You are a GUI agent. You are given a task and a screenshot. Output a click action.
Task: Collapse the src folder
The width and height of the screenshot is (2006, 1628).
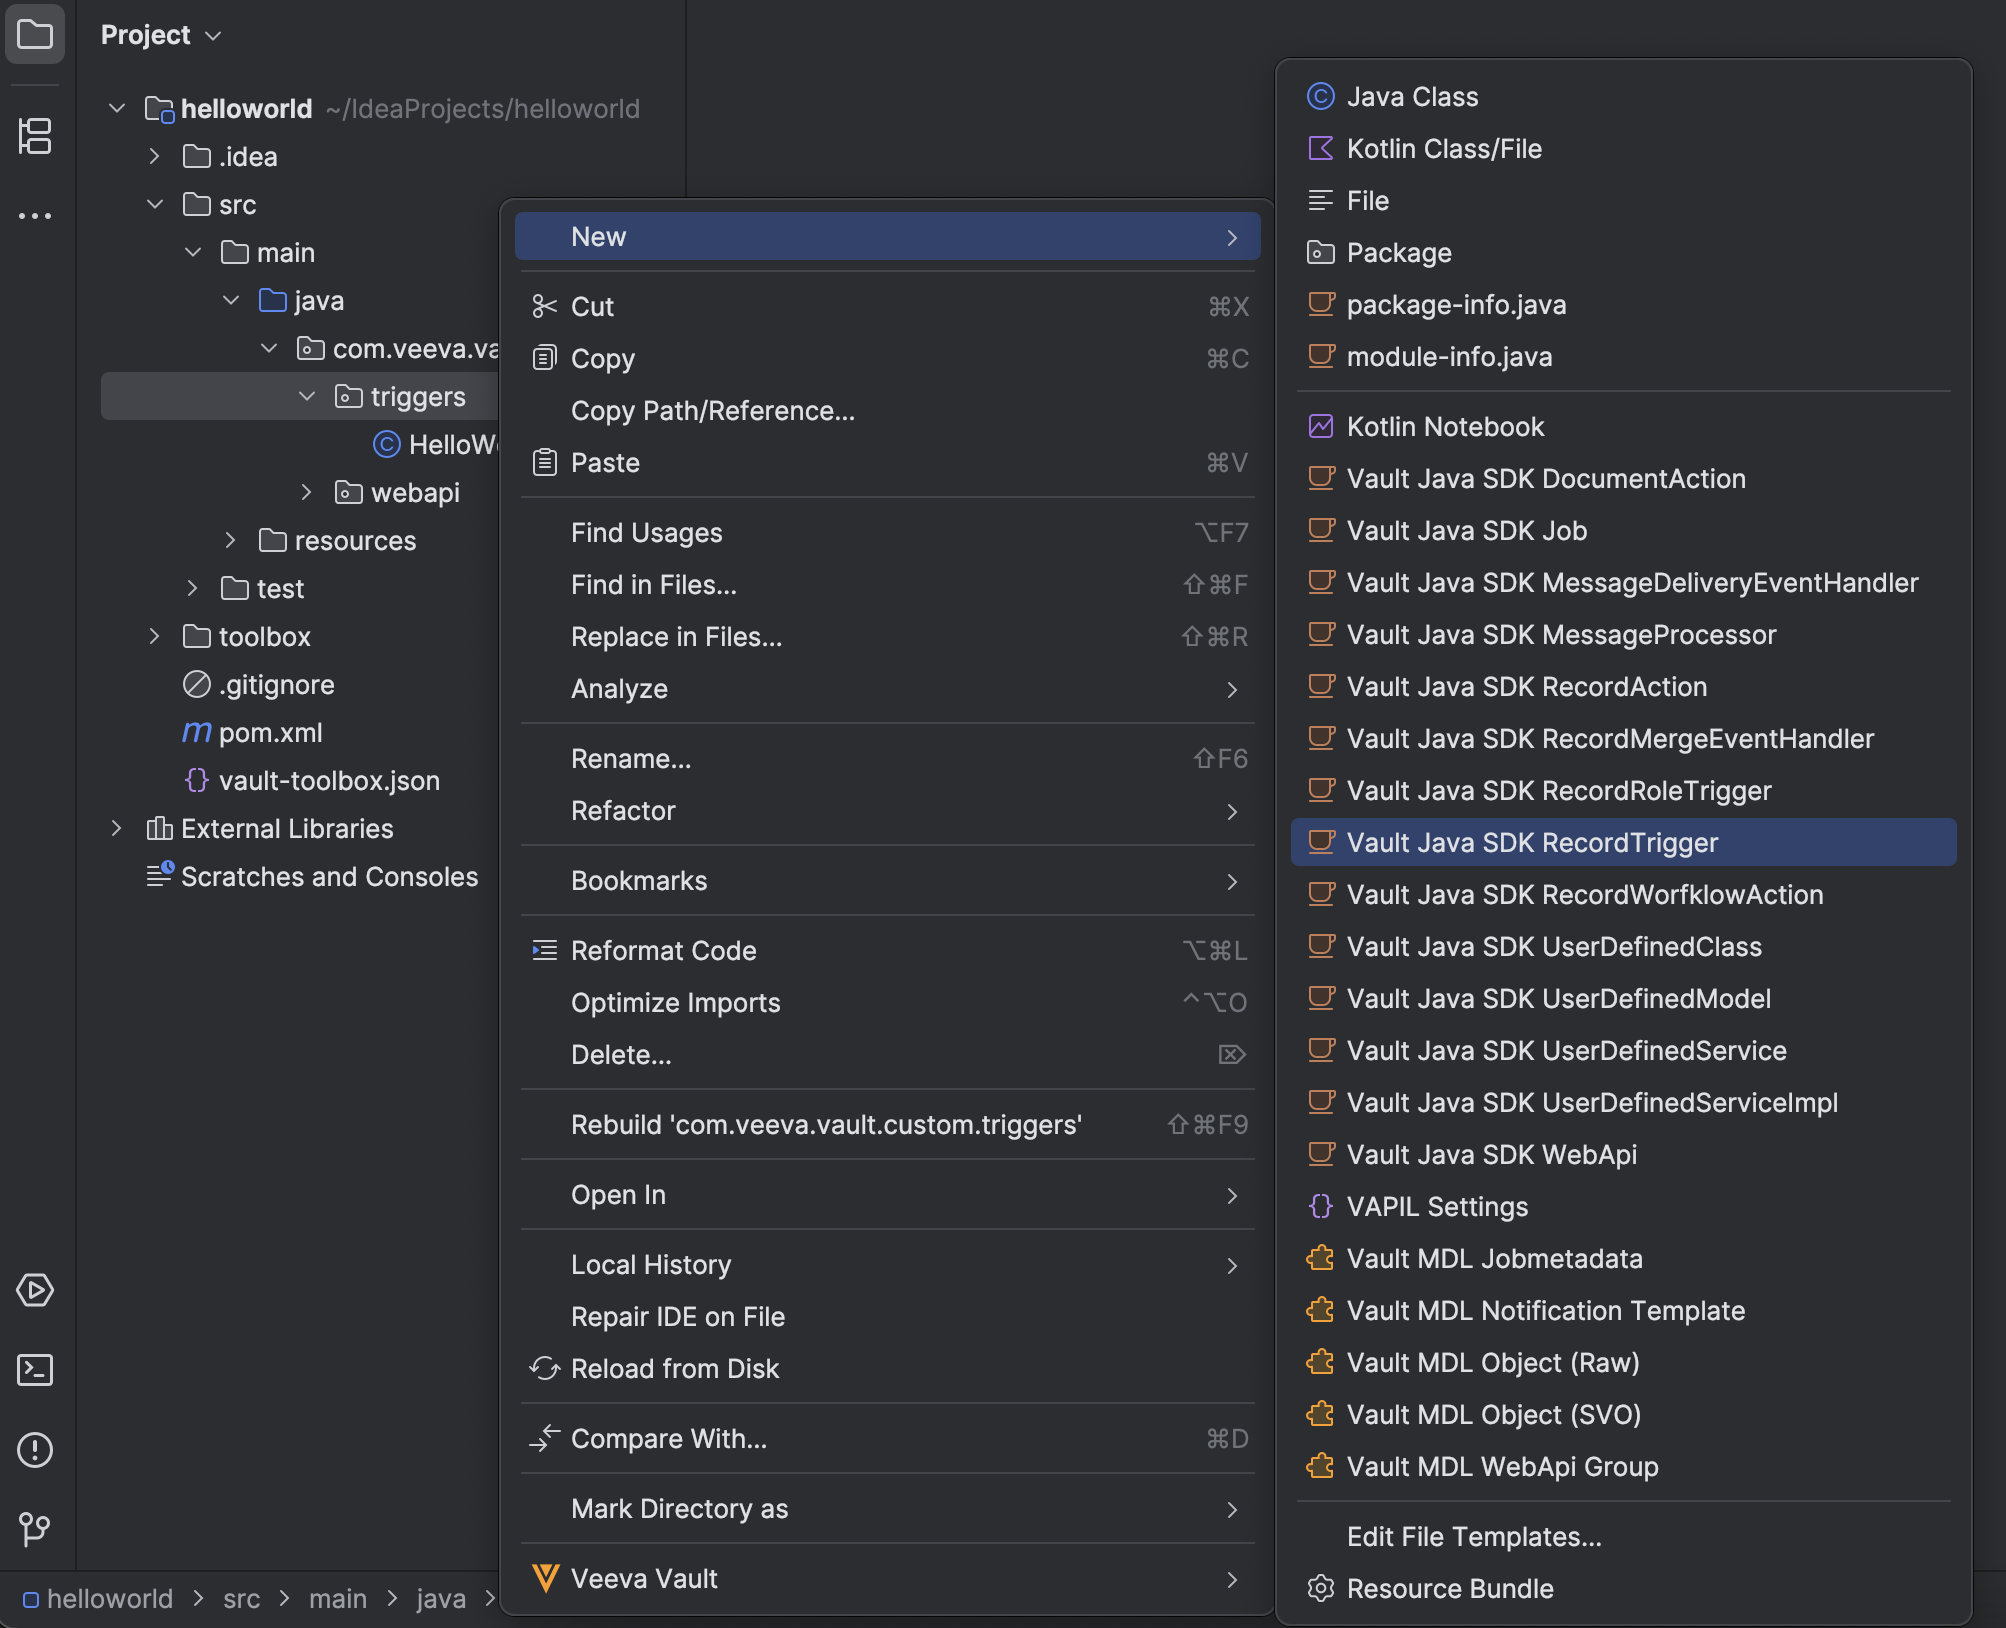click(155, 204)
